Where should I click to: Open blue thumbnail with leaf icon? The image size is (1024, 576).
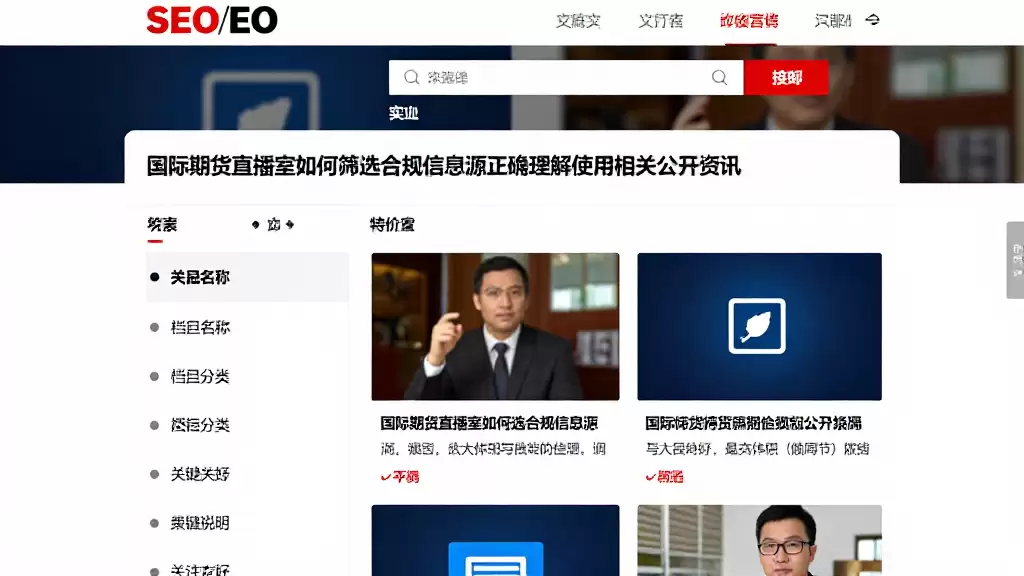760,327
